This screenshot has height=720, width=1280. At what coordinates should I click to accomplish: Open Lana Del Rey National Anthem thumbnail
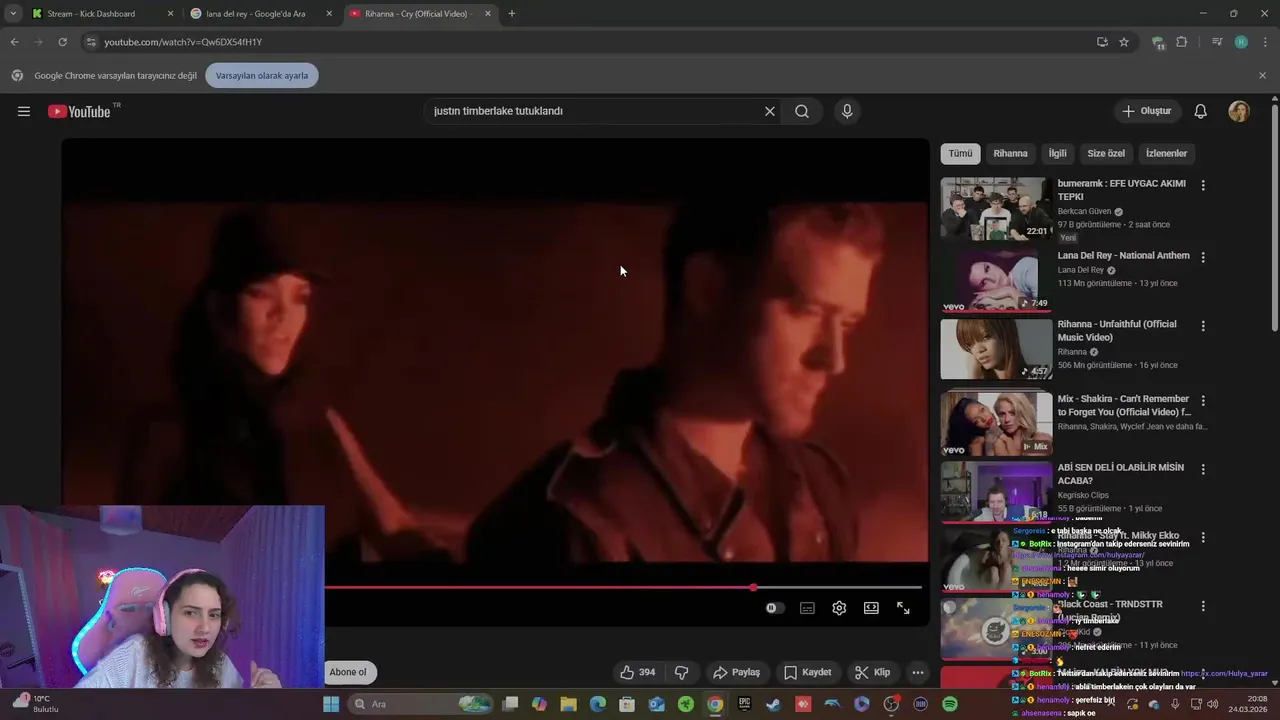[x=996, y=279]
